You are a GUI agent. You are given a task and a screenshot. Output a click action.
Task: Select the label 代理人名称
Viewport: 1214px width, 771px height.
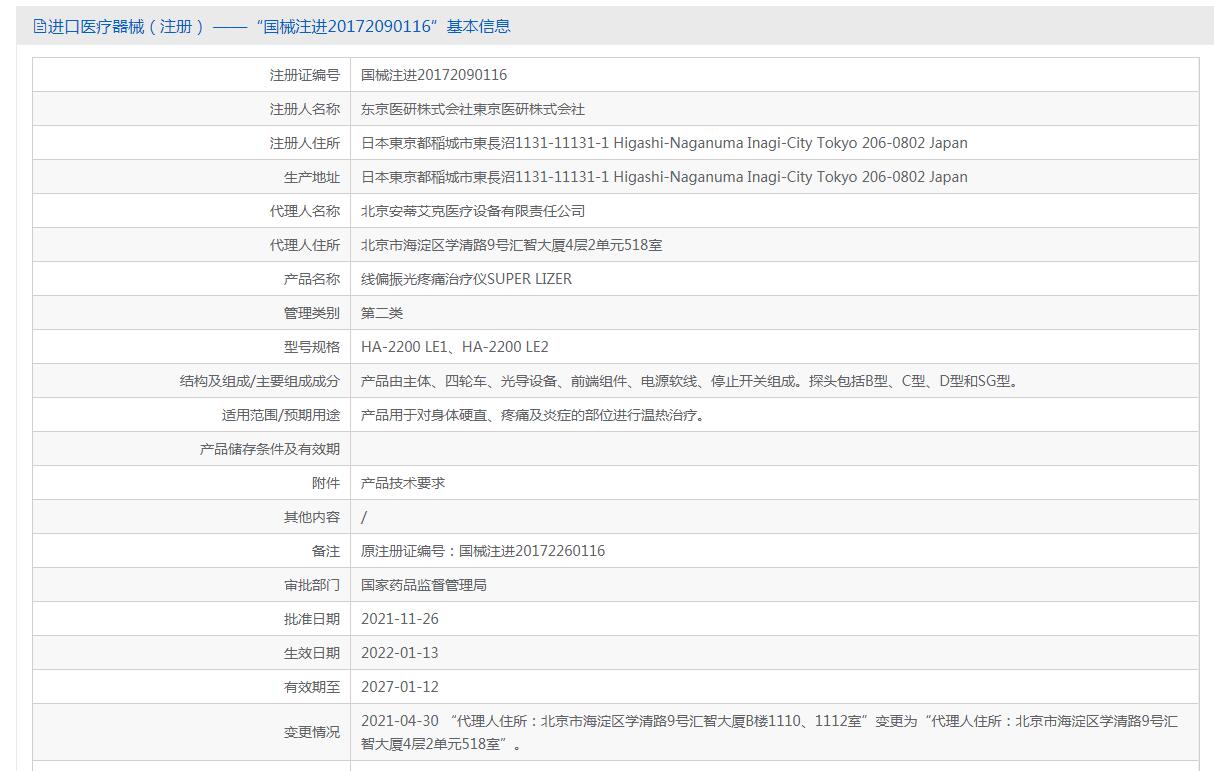(x=304, y=211)
